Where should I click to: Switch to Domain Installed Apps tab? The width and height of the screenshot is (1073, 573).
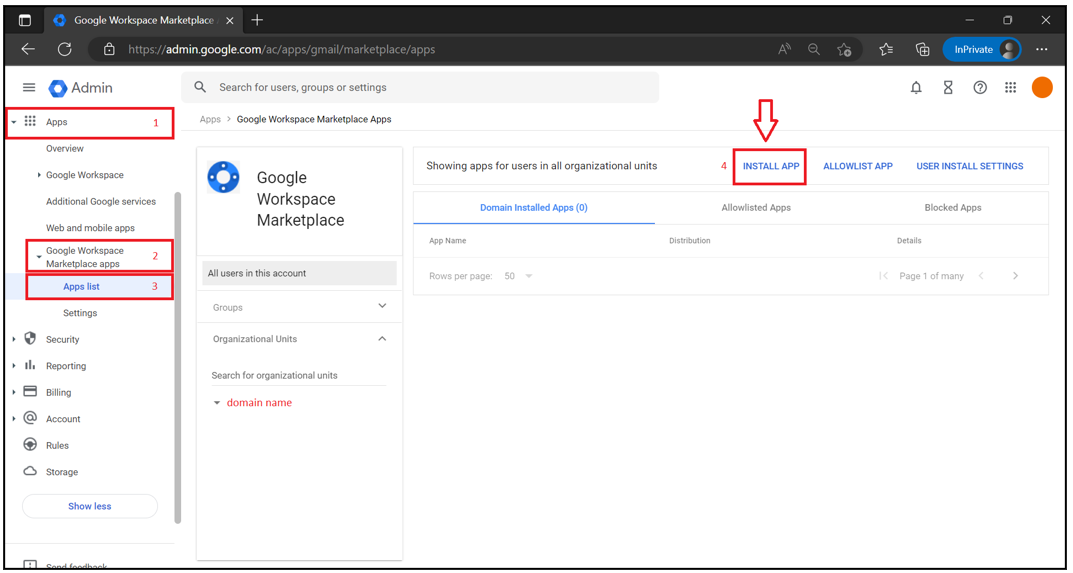[x=534, y=207]
